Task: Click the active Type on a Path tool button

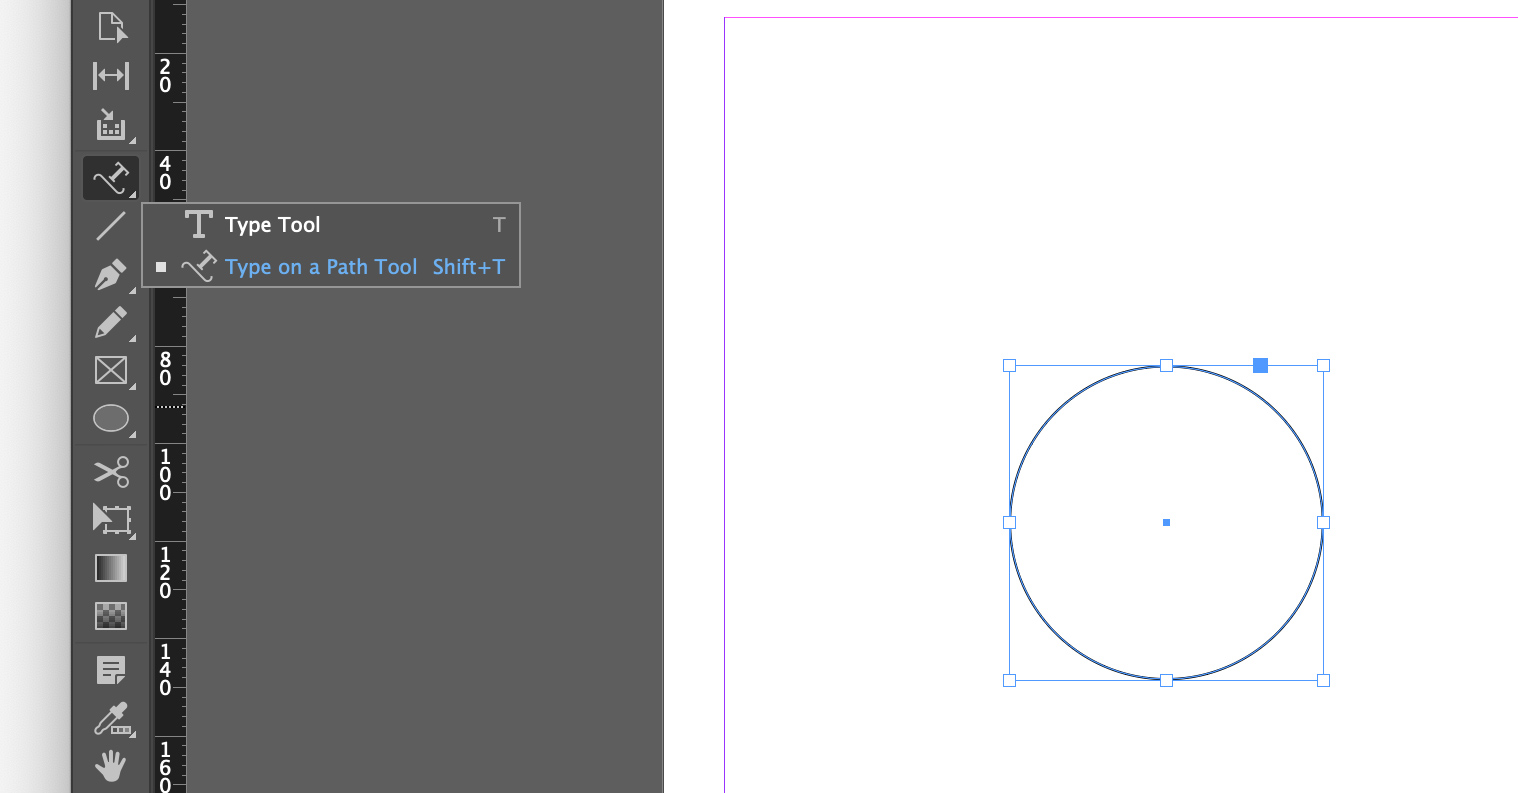Action: tap(111, 178)
